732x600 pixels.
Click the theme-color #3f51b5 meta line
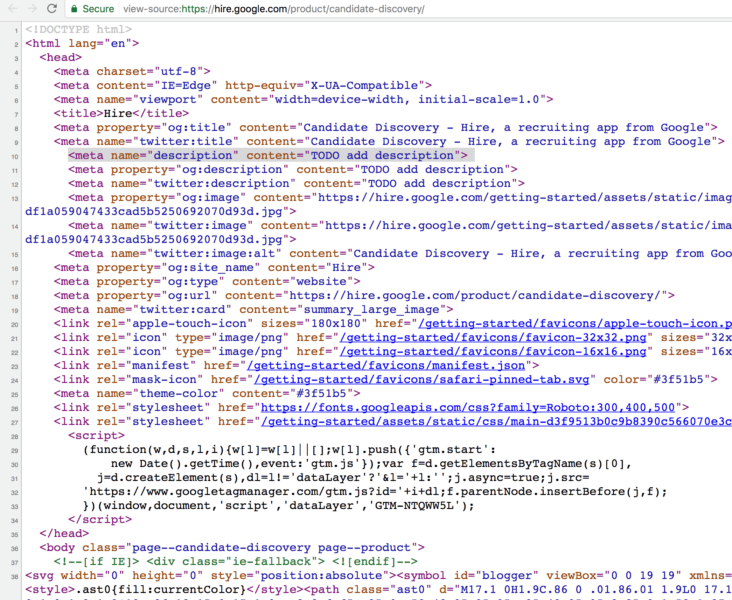pyautogui.click(x=207, y=394)
